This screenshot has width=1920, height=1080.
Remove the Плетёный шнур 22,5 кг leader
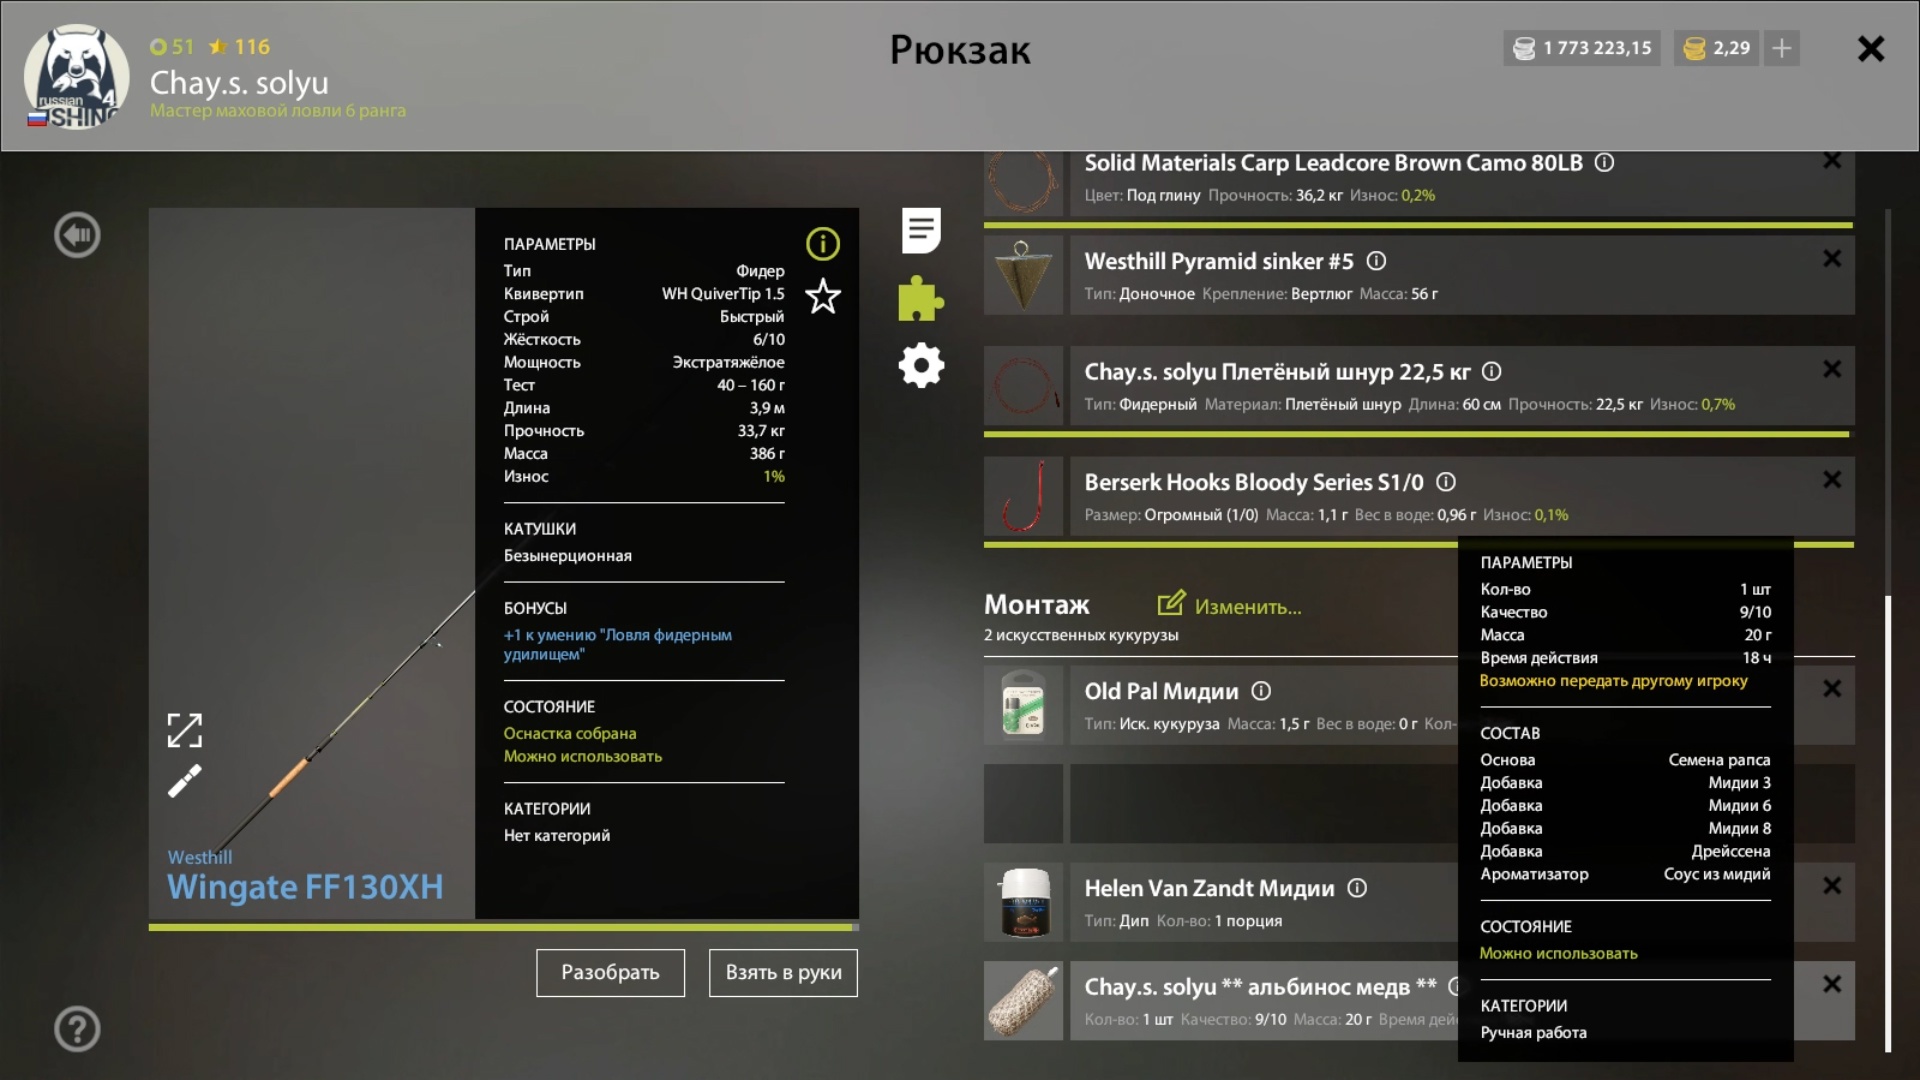(x=1832, y=370)
